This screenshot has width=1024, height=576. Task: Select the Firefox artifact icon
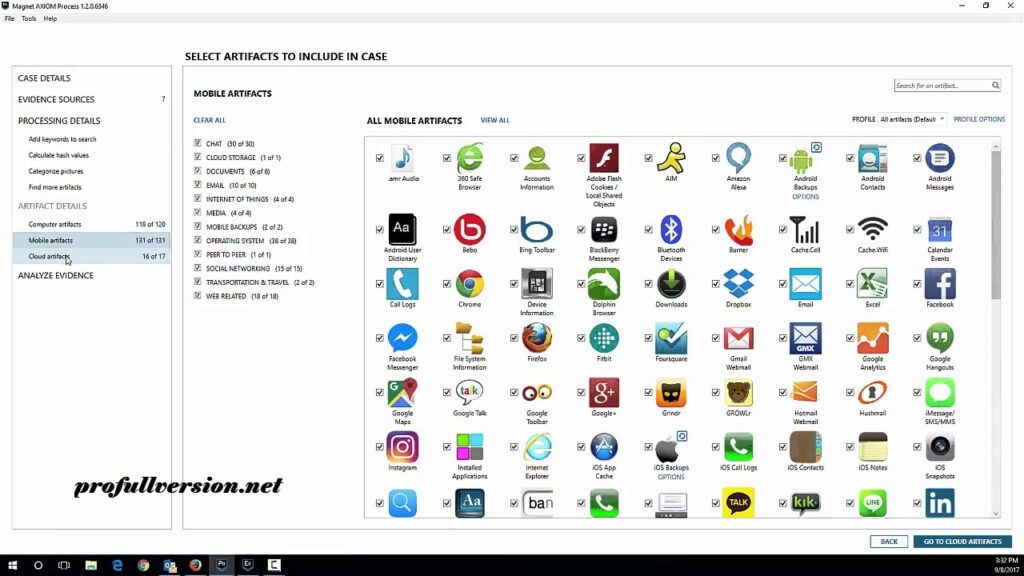click(537, 338)
